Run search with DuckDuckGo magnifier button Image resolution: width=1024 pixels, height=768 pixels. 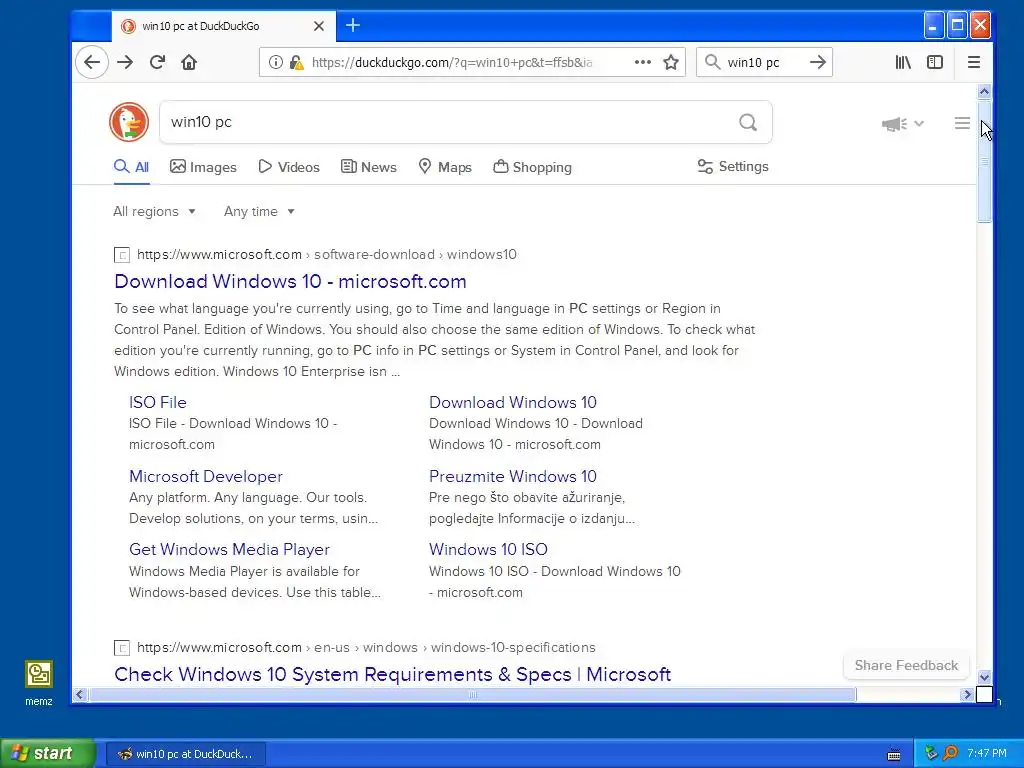coord(748,122)
